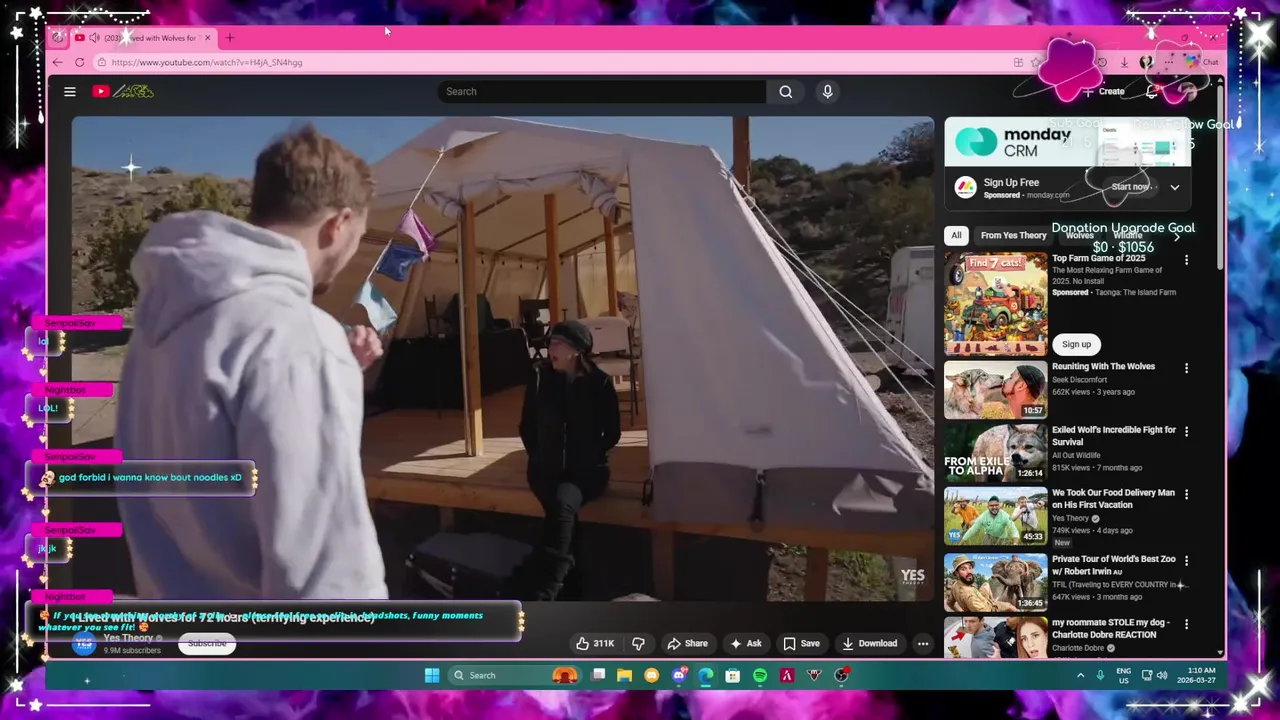
Task: Download the video
Action: coord(870,643)
